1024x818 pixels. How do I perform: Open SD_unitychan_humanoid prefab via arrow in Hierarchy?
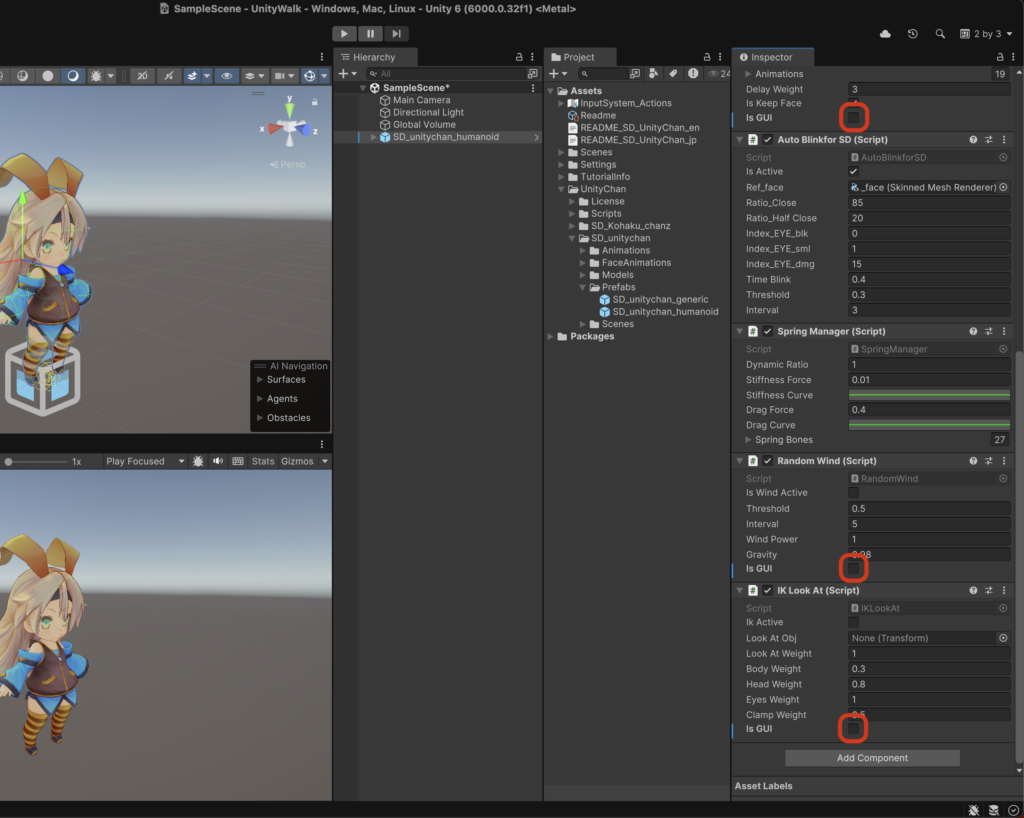536,137
